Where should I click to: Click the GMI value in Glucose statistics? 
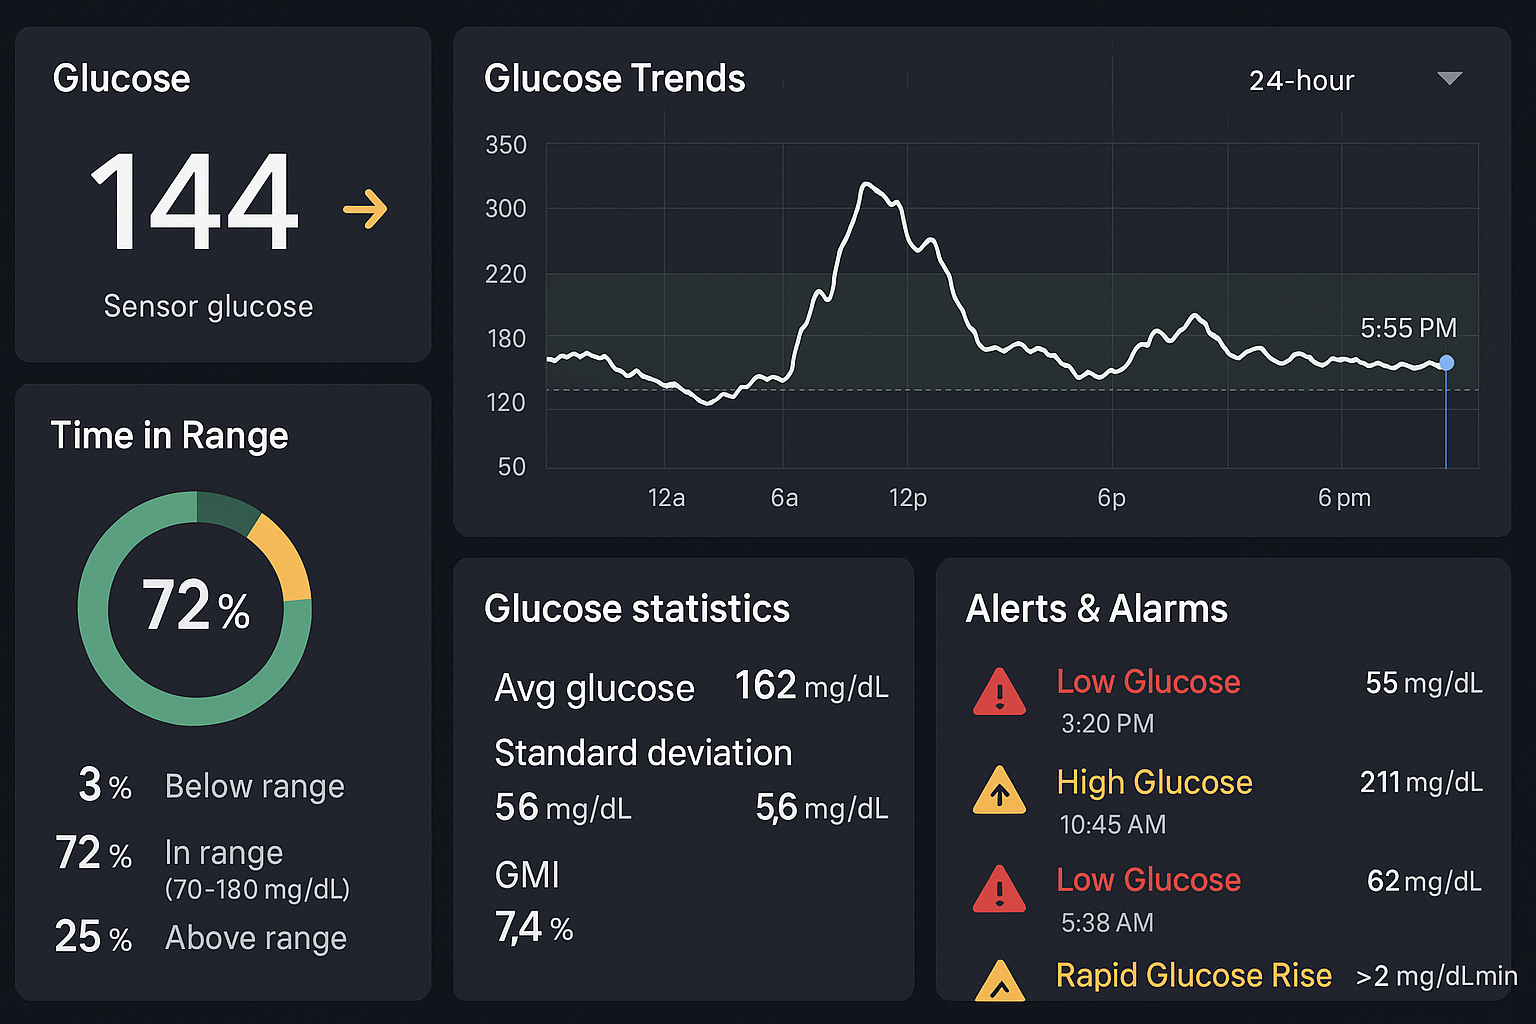(532, 927)
